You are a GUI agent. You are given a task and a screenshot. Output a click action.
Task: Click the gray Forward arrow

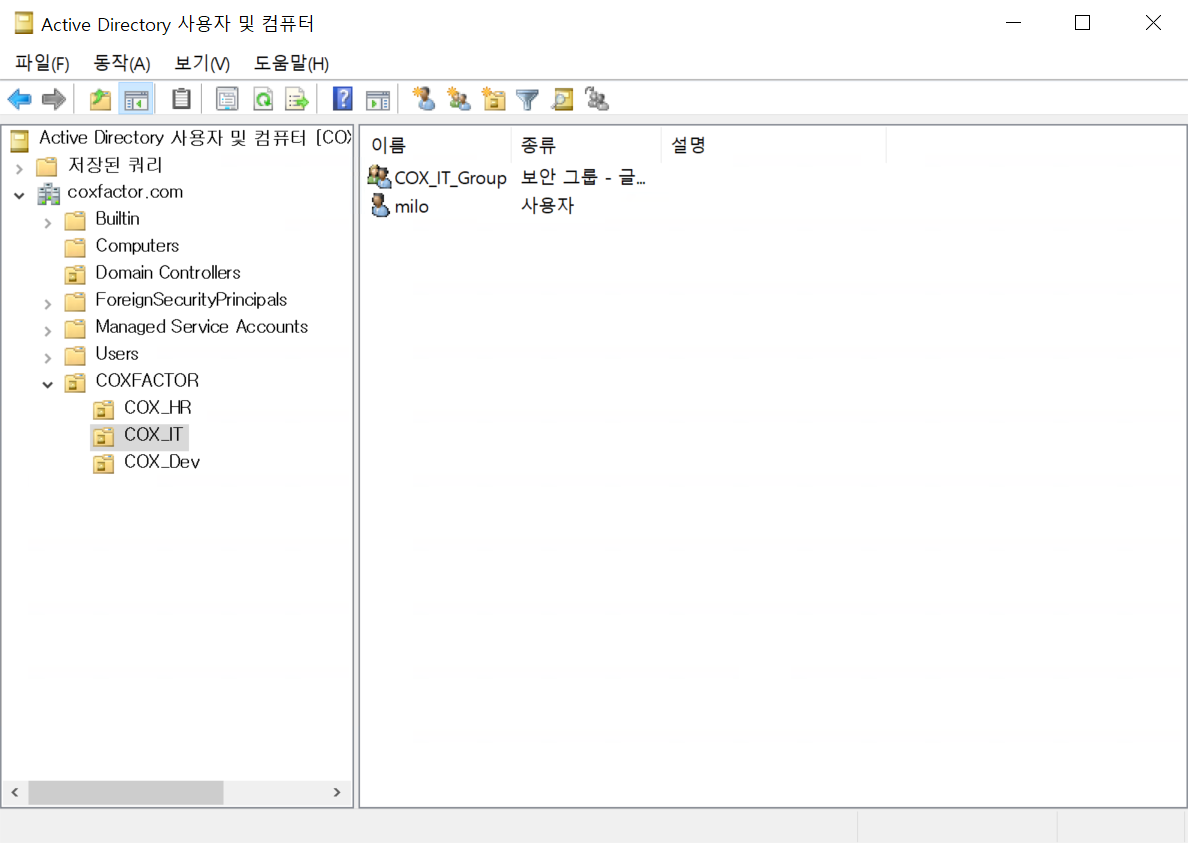tap(54, 98)
